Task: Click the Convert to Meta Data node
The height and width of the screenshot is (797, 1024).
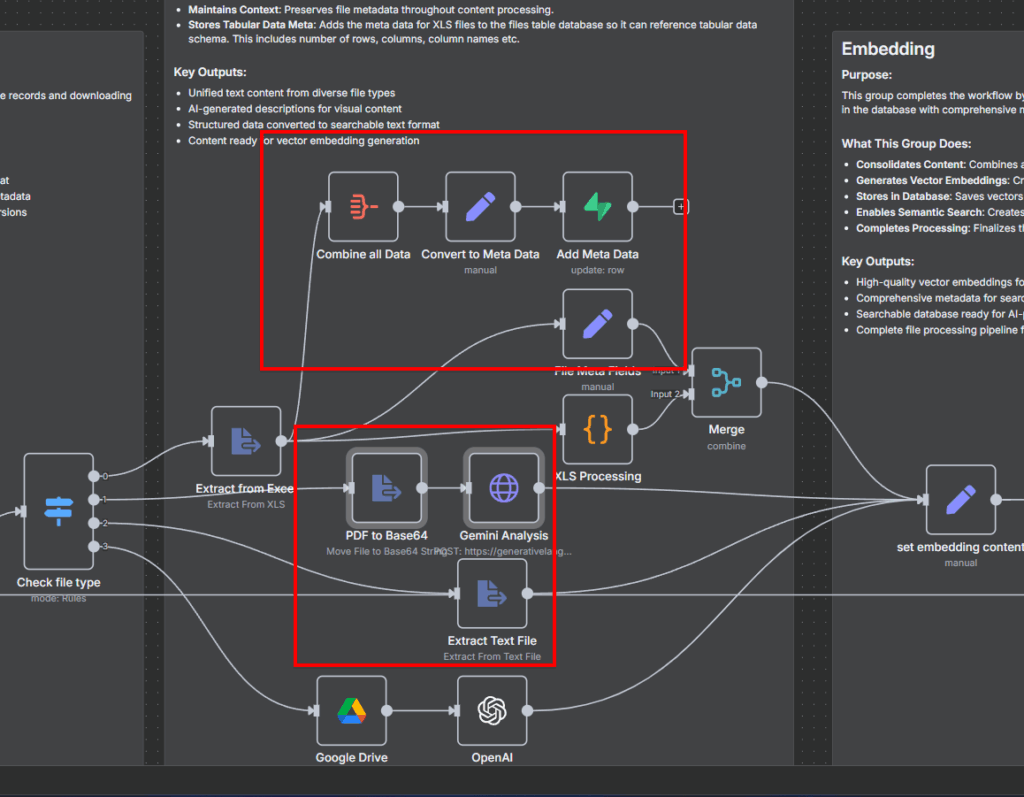Action: [x=480, y=207]
